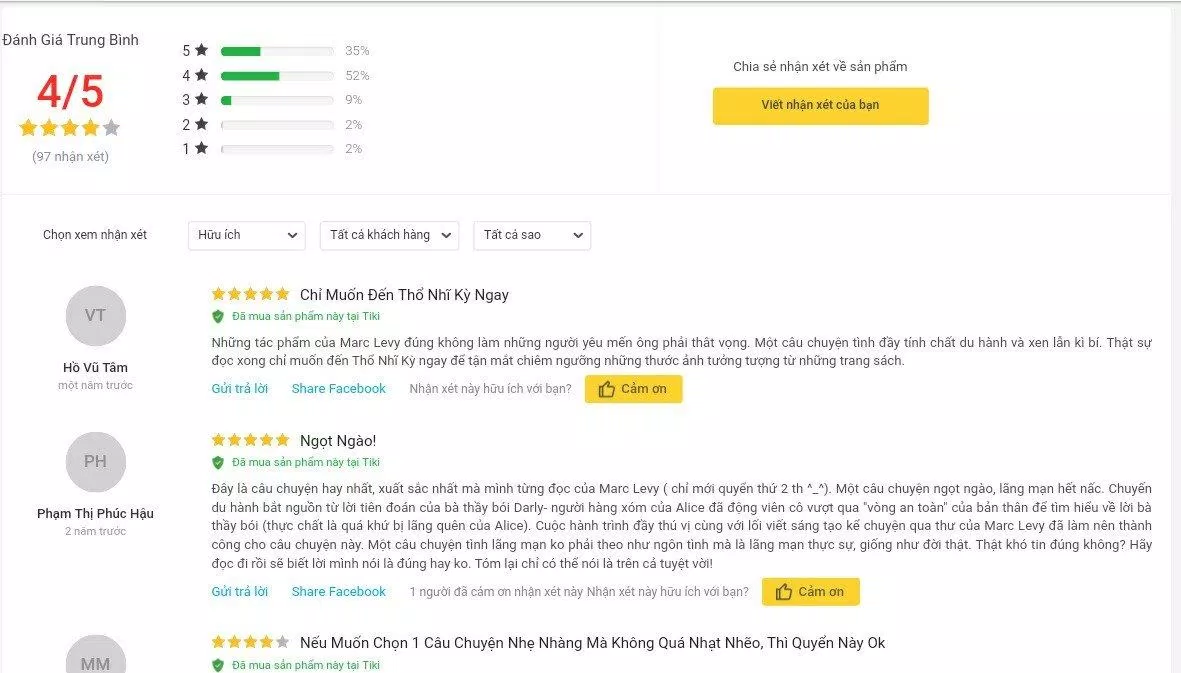Screen dimensions: 1181x673
Task: Click the overall average star rating
Action: pyautogui.click(x=69, y=128)
